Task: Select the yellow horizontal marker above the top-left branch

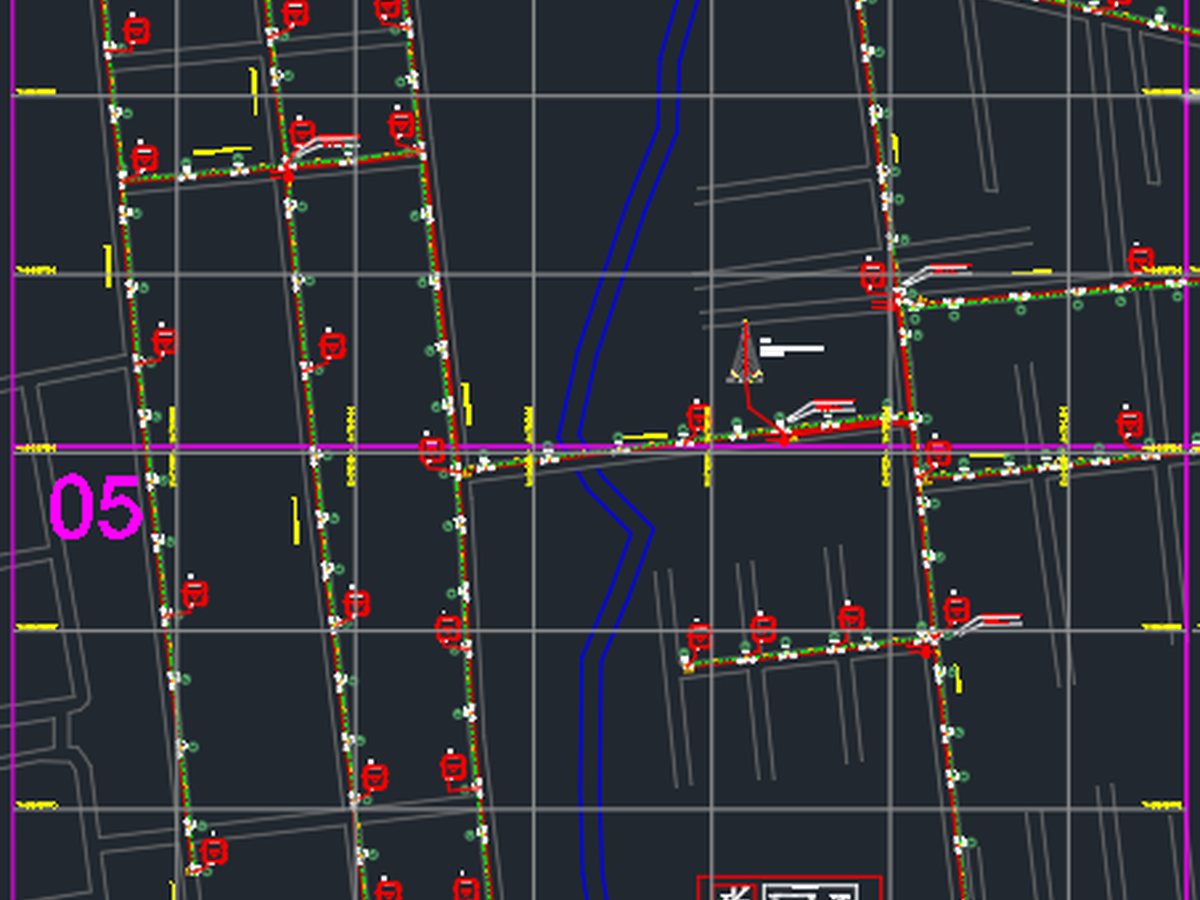Action: 221,151
